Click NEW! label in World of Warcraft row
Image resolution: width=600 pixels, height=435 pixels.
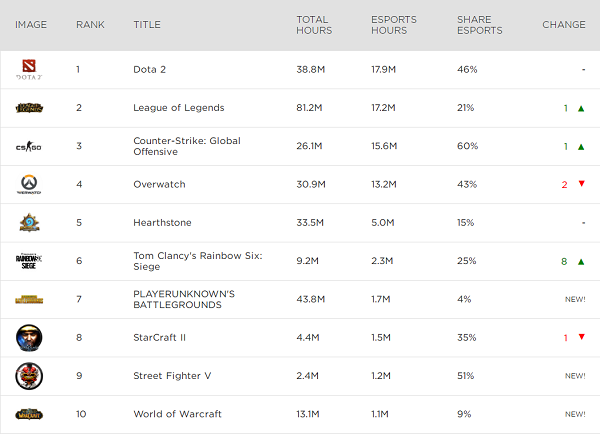(x=575, y=414)
